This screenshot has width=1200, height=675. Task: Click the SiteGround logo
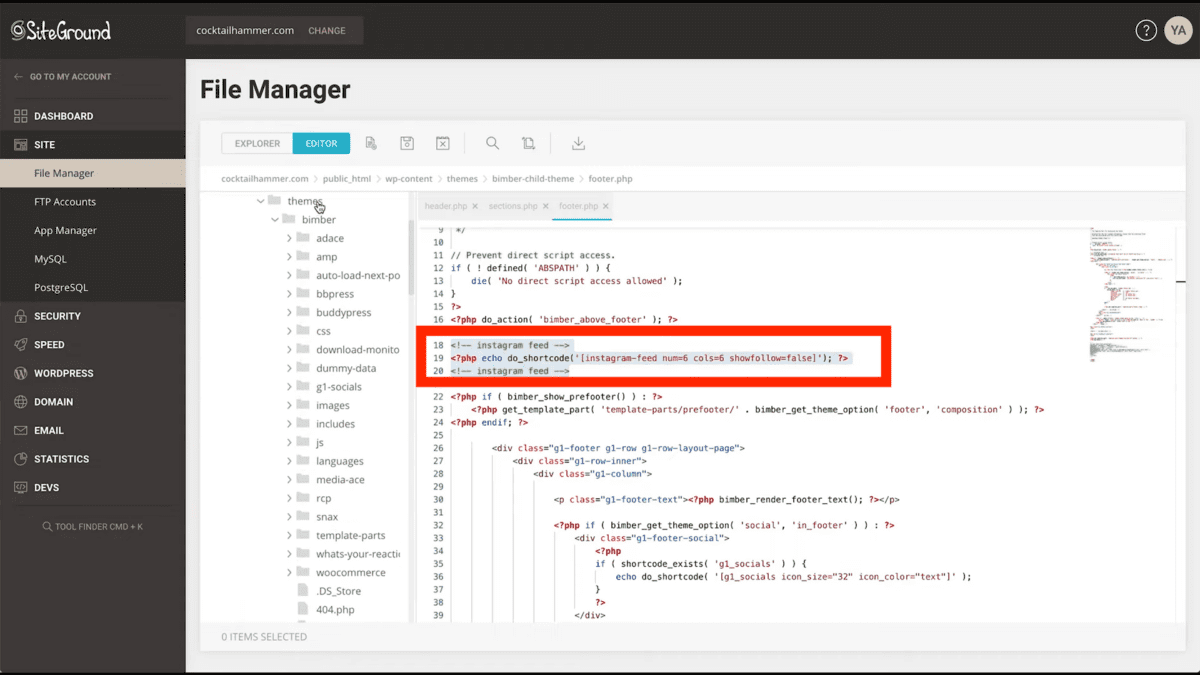(x=61, y=31)
